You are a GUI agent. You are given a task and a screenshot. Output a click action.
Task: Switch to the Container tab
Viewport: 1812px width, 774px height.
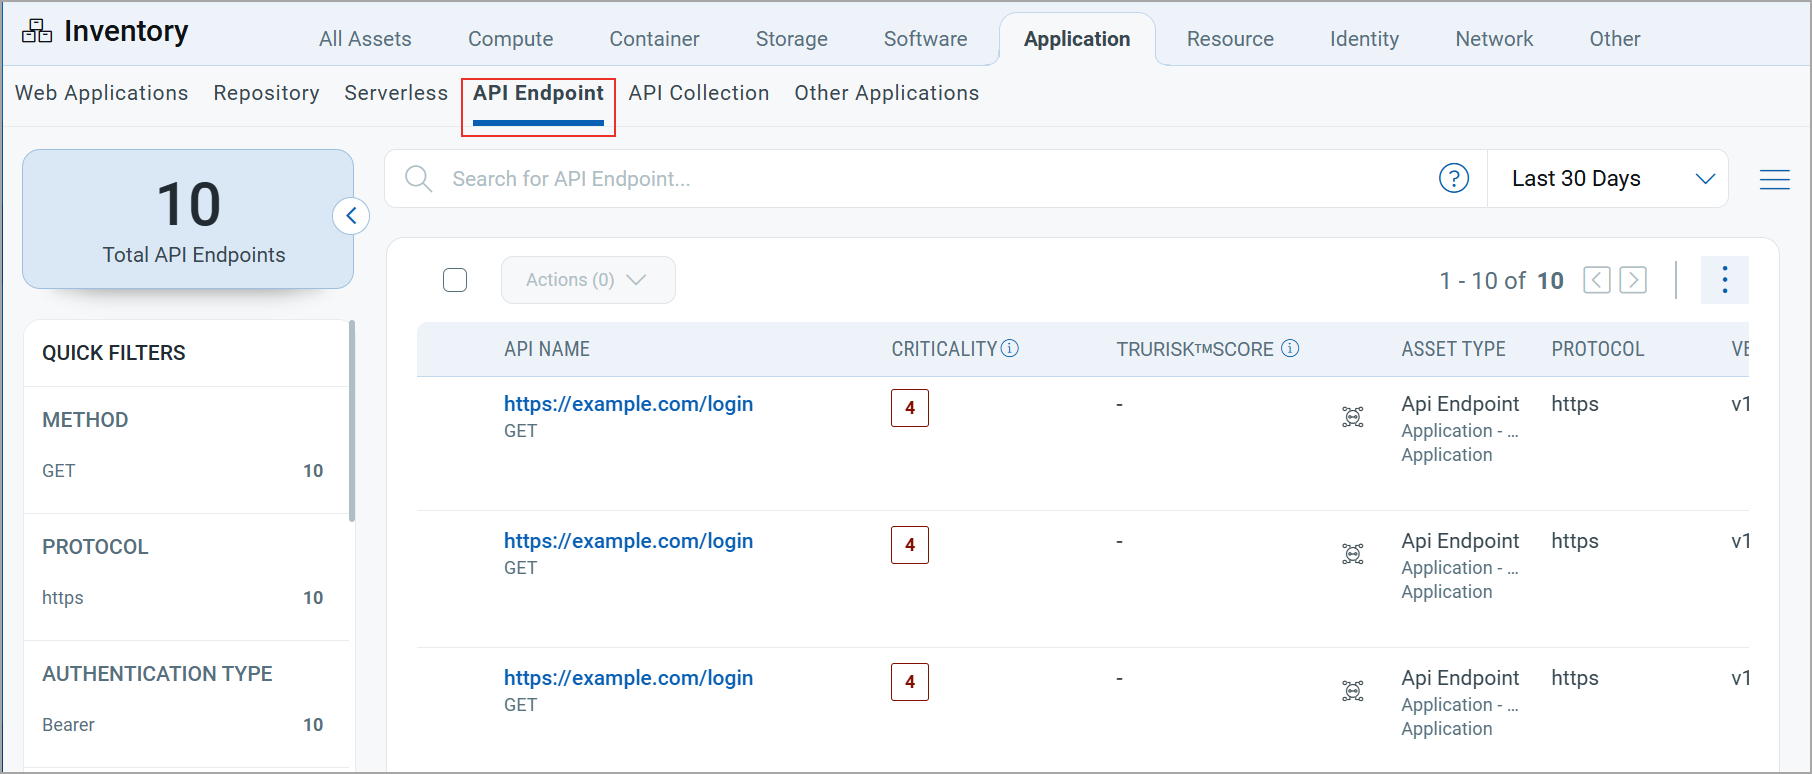point(655,39)
